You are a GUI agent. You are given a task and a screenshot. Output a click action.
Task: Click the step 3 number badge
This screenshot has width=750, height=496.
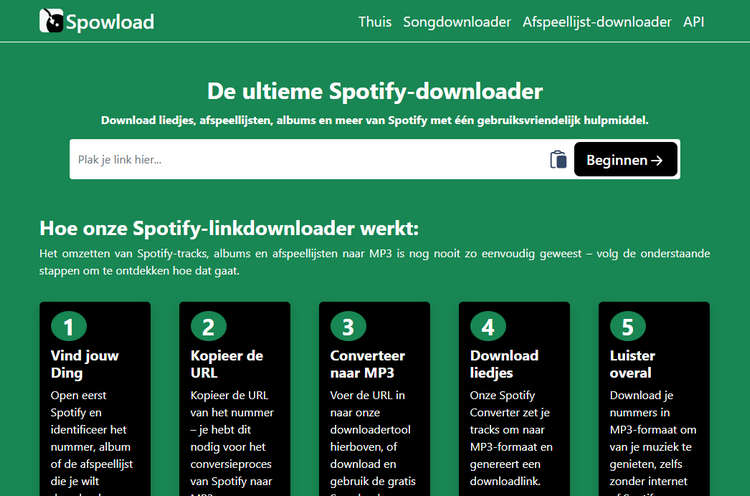pos(348,326)
